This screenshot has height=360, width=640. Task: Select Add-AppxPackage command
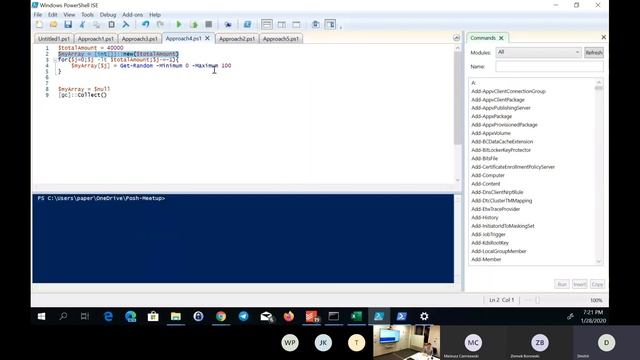(491, 116)
